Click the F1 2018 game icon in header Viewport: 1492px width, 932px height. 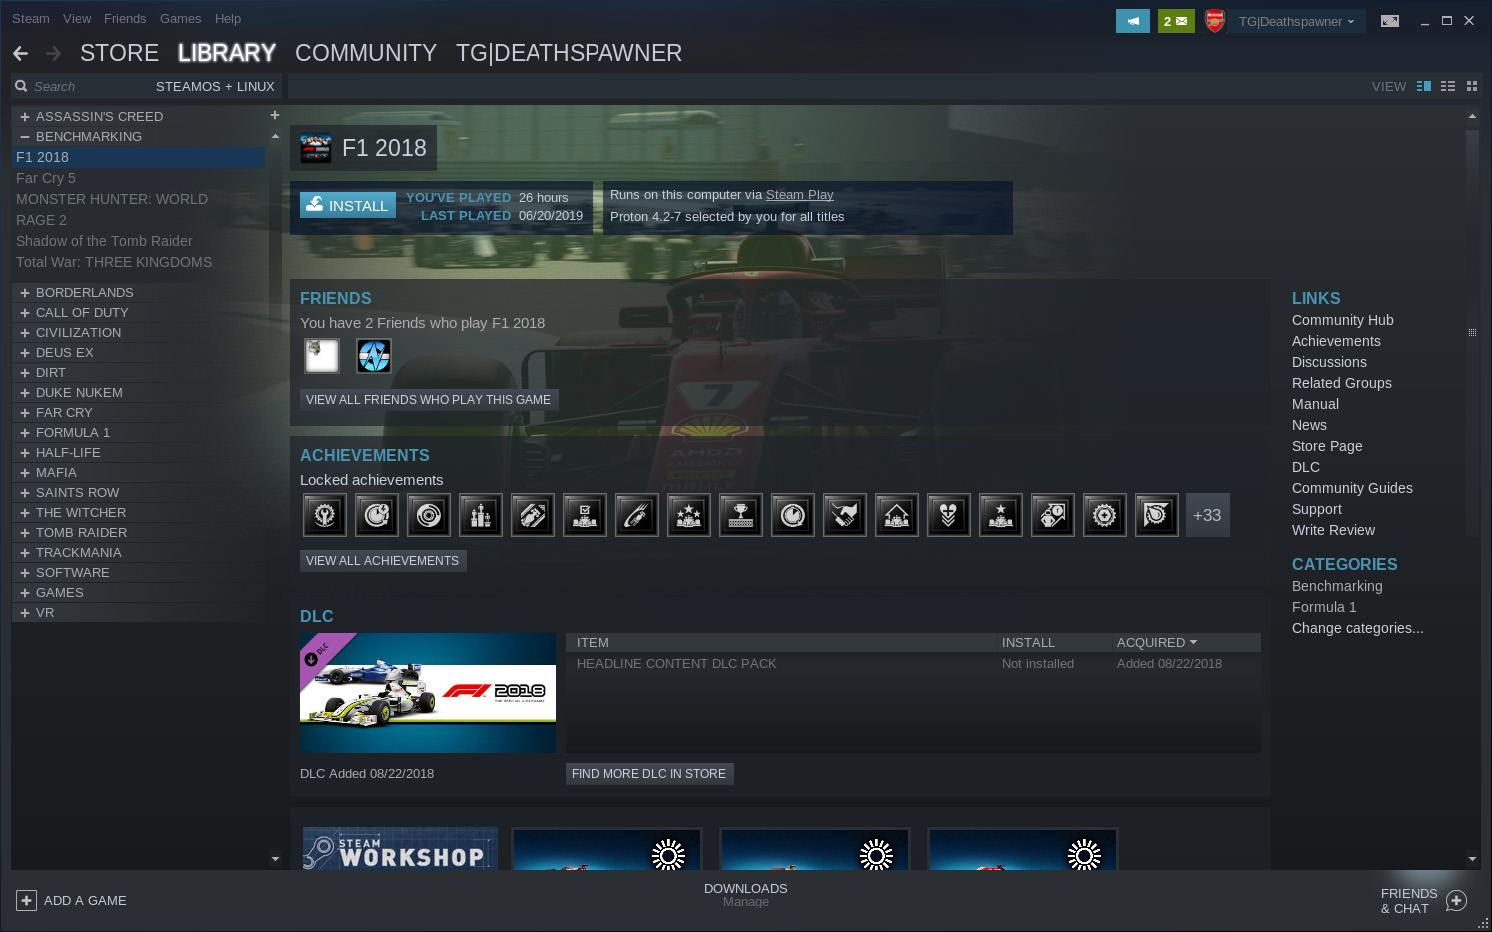click(x=316, y=148)
